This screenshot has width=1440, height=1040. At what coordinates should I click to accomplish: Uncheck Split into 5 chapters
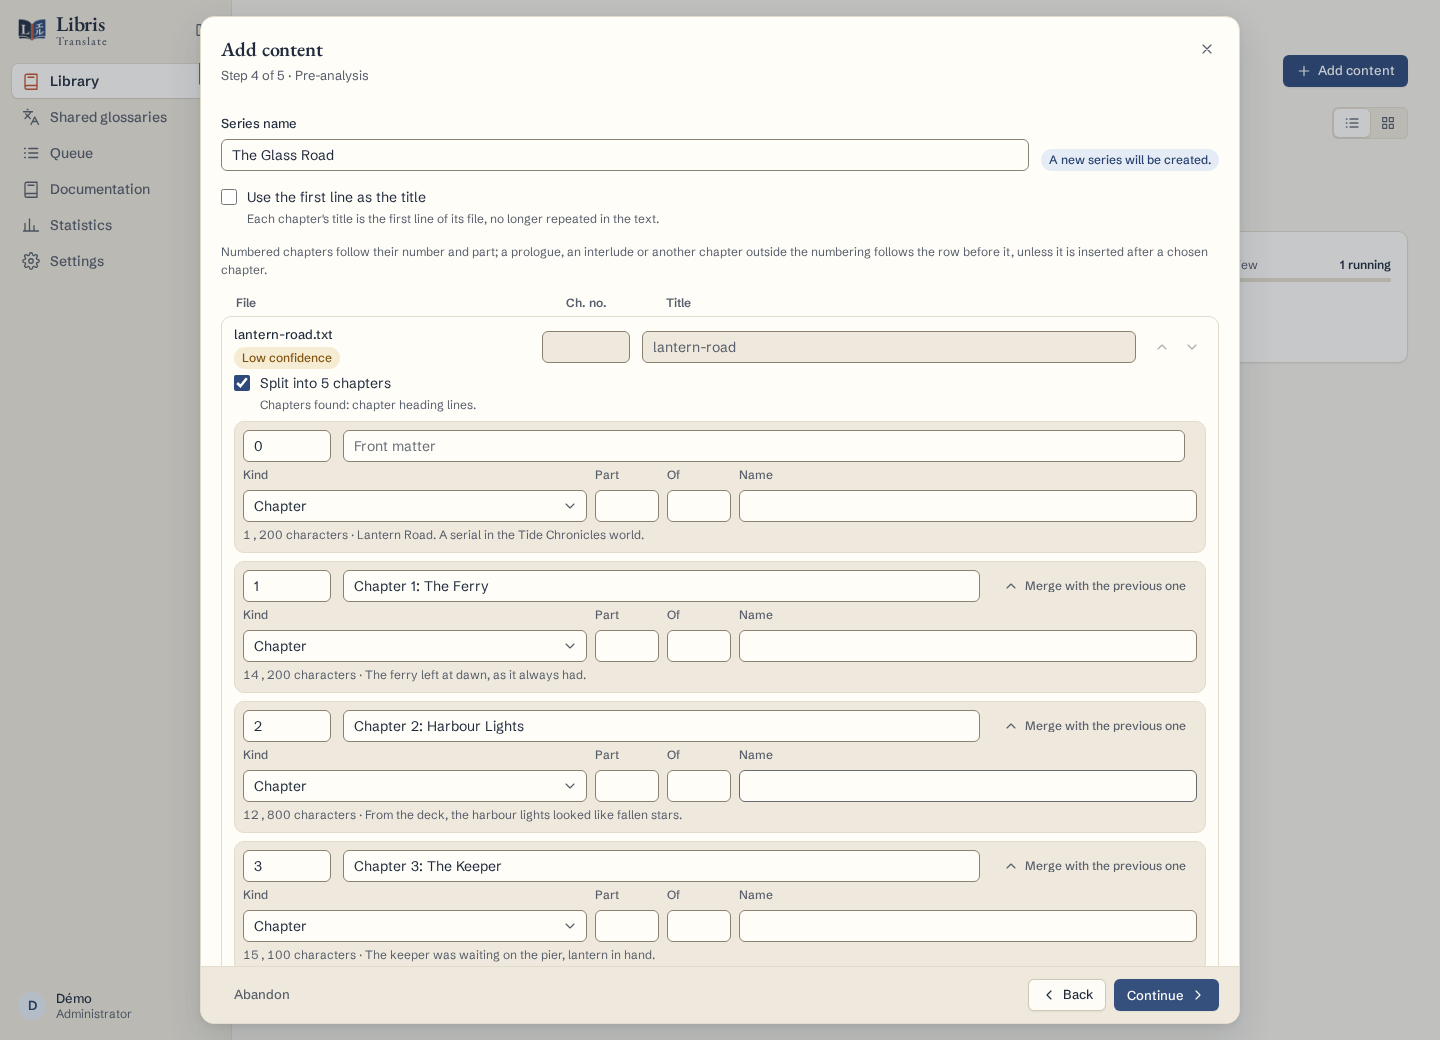point(242,383)
